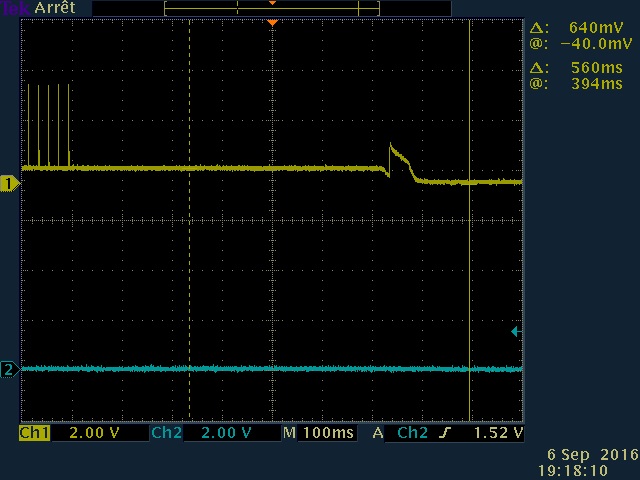The height and width of the screenshot is (480, 640).
Task: Click the -40.0mV cursor position readout
Action: click(596, 44)
